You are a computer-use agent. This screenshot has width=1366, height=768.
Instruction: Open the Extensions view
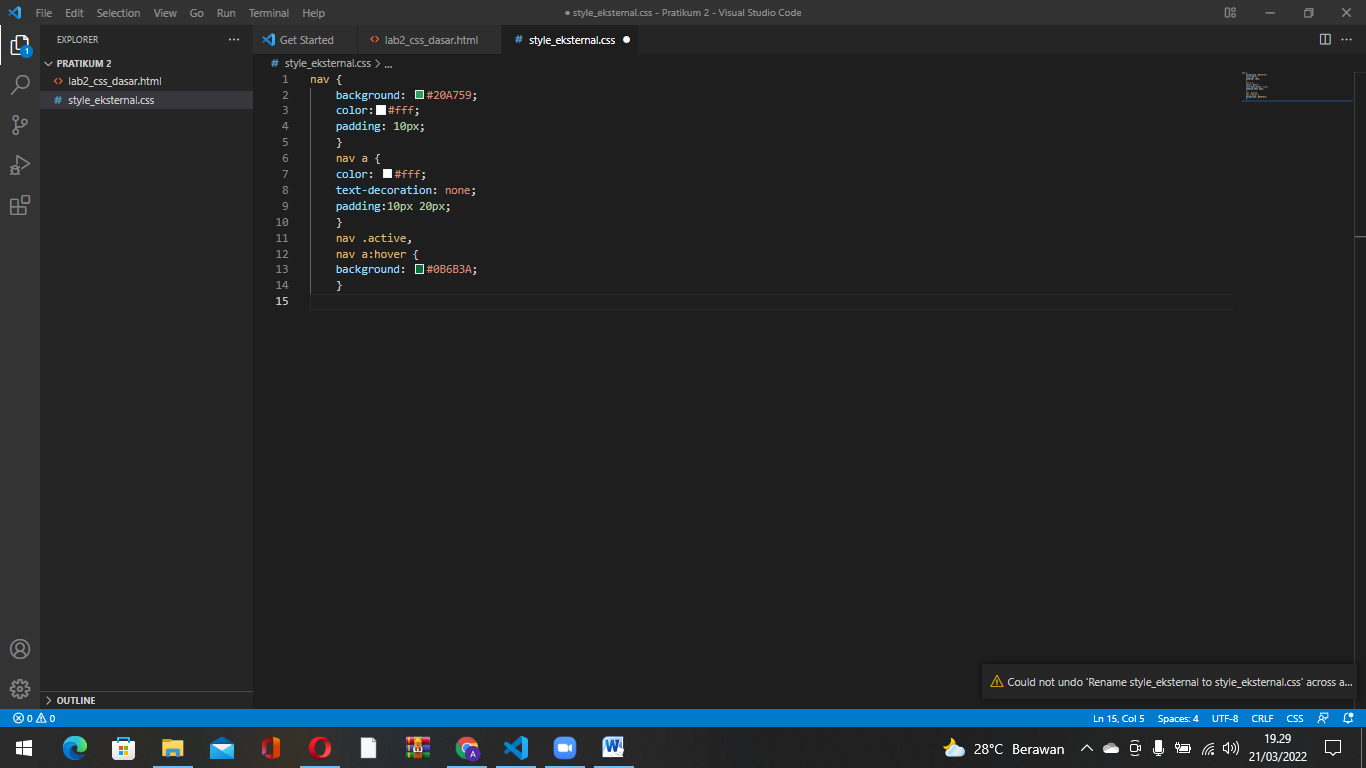point(20,204)
